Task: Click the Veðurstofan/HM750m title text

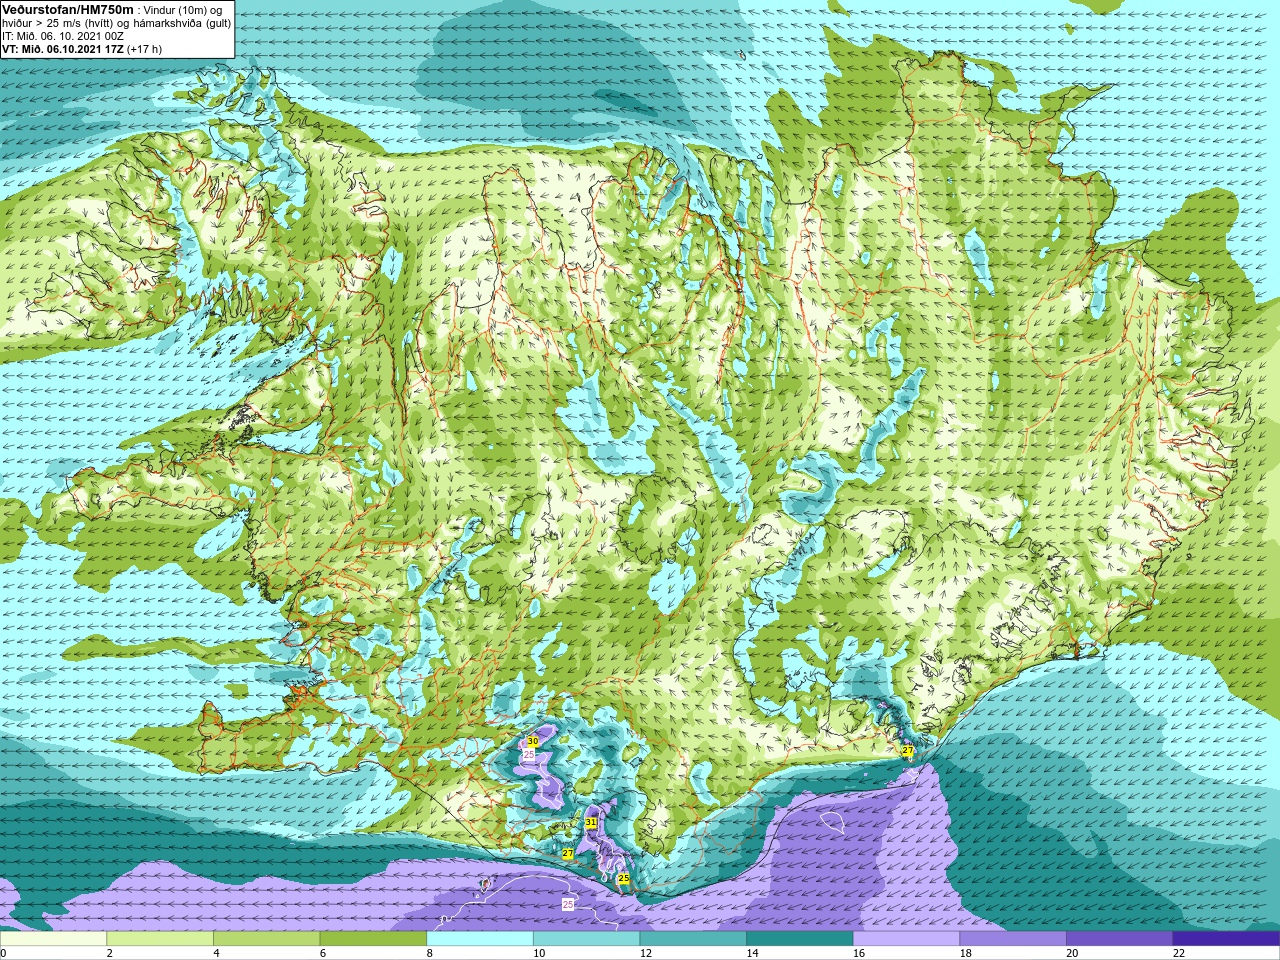Action: pyautogui.click(x=68, y=9)
